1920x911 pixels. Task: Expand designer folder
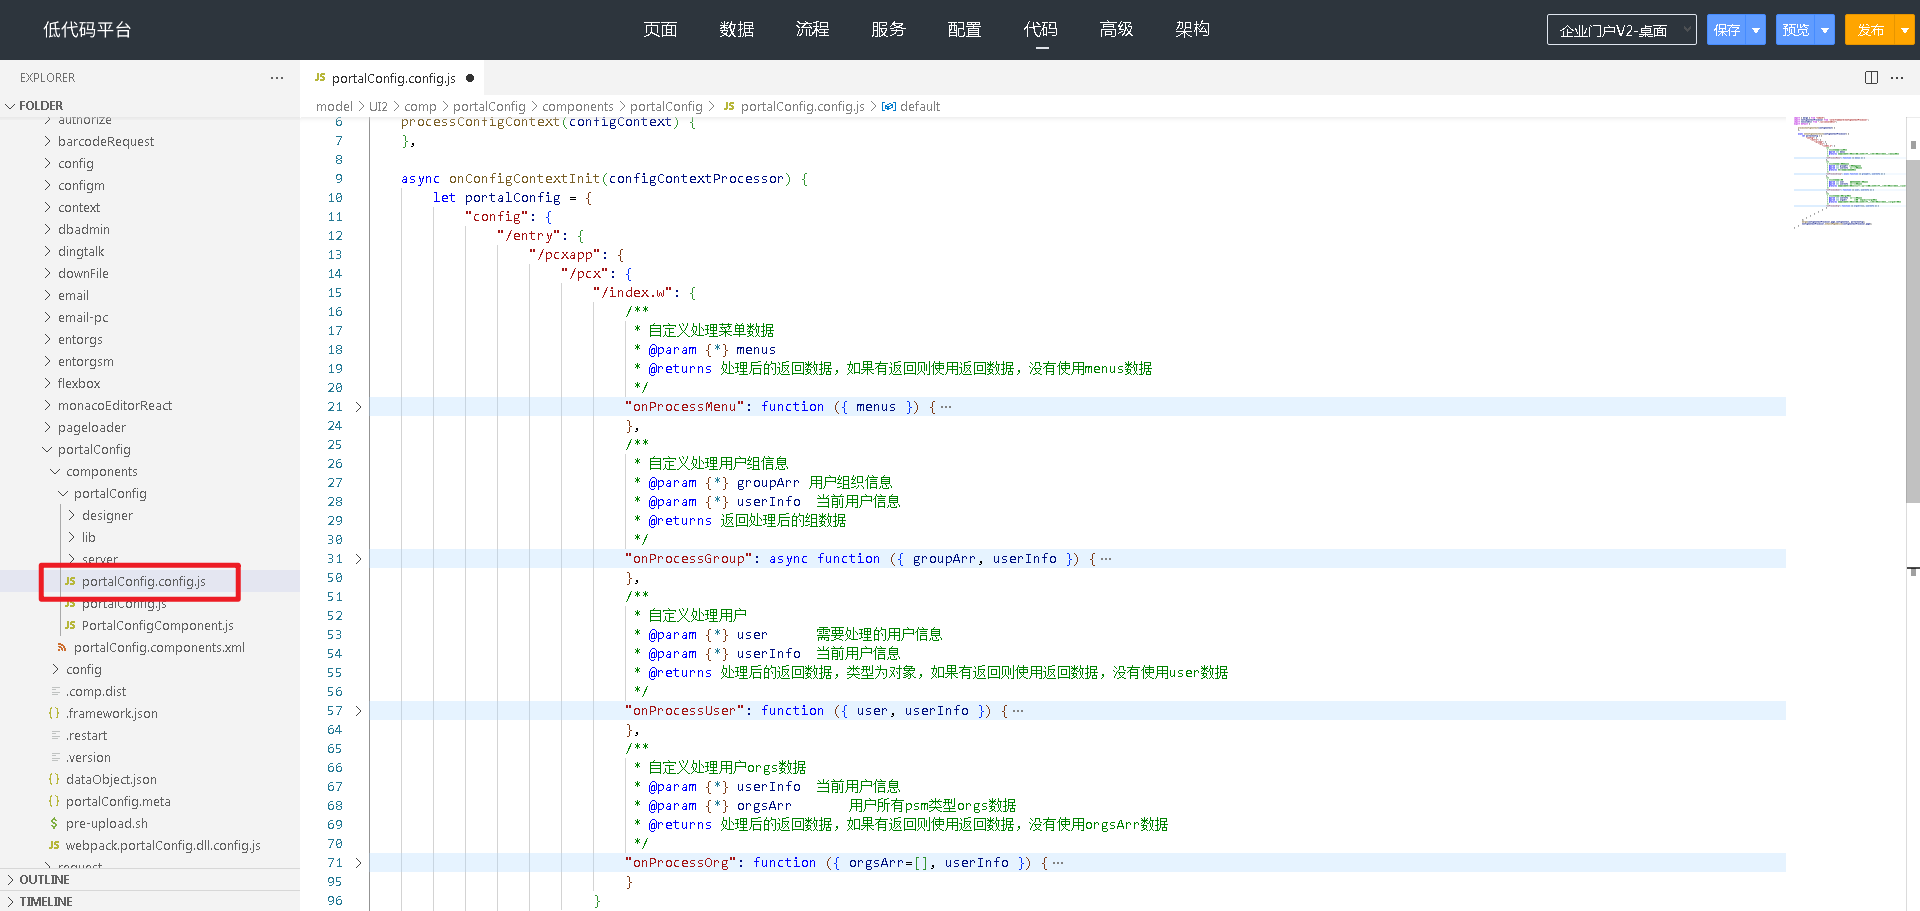pyautogui.click(x=107, y=516)
